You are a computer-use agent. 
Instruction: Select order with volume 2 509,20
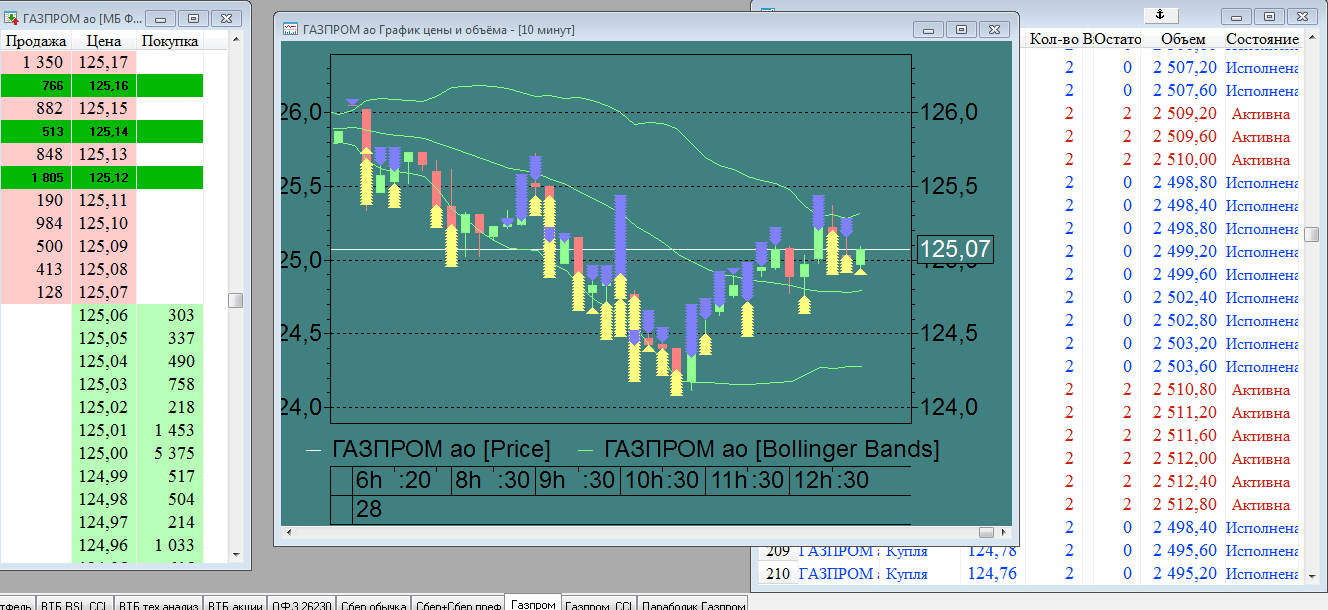click(x=1184, y=113)
